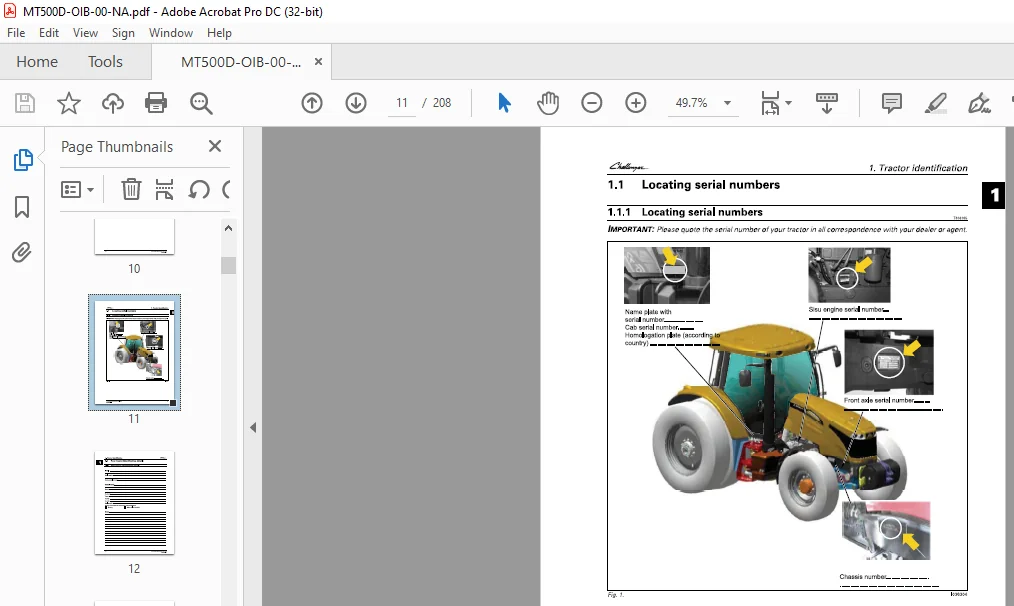Open the Page Thumbnails sidebar icon

coord(23,160)
